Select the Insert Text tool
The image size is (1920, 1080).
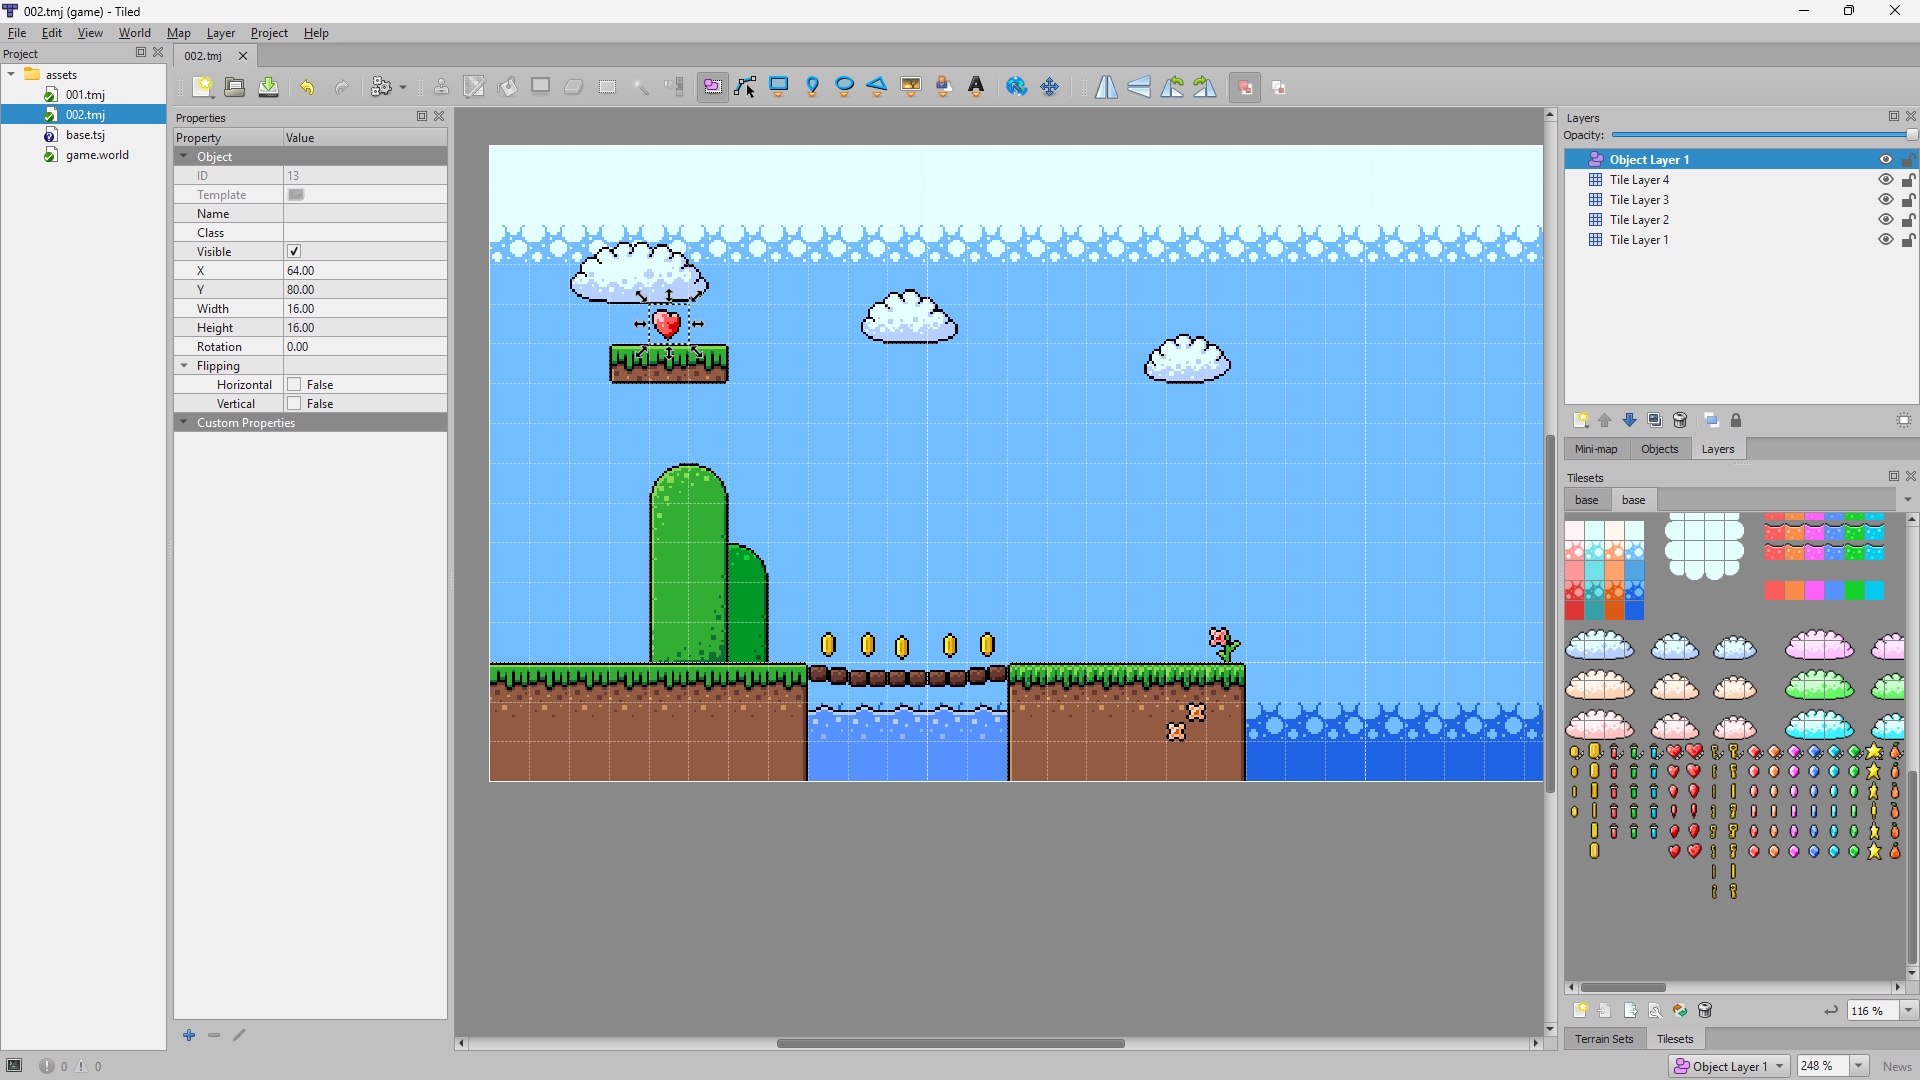click(x=976, y=87)
